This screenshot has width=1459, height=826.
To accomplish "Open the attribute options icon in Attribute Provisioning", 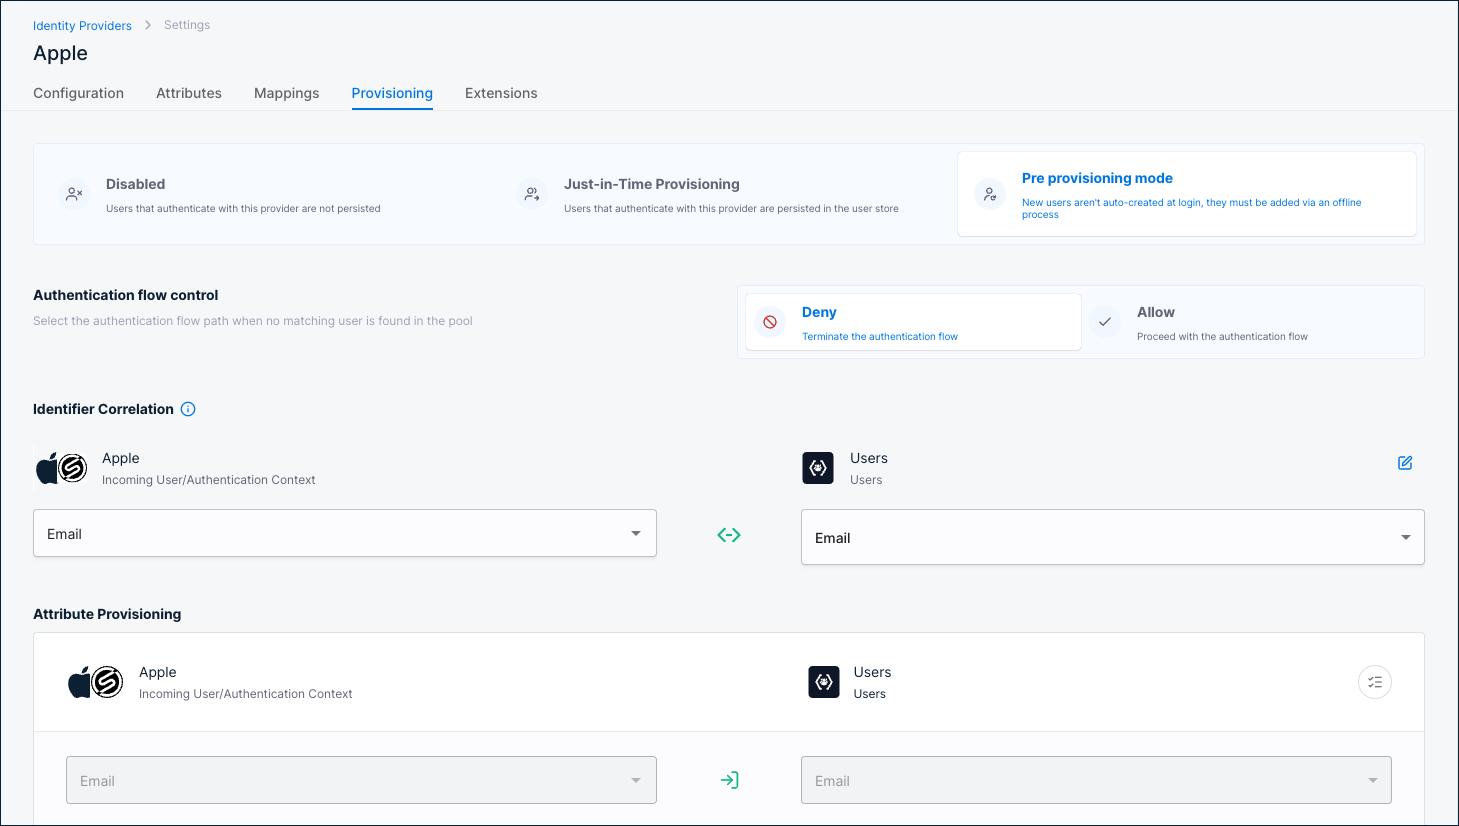I will [1374, 681].
